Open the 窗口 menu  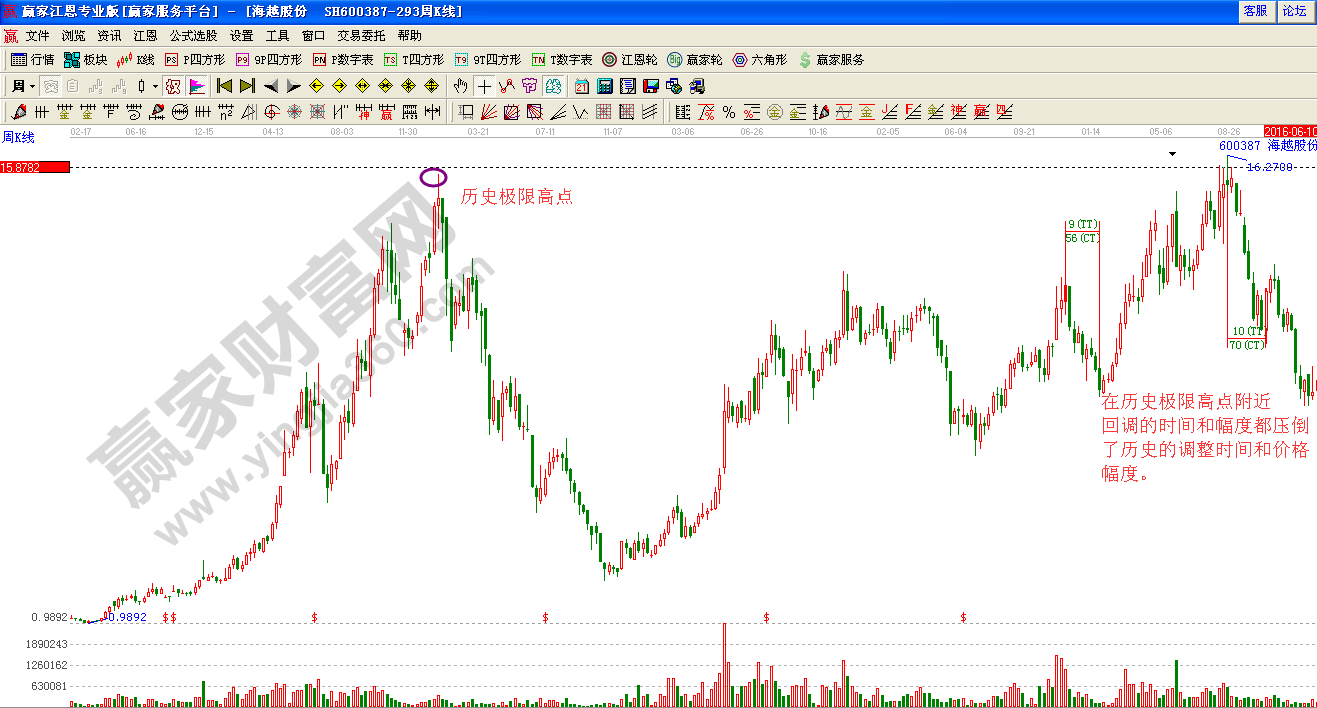313,35
